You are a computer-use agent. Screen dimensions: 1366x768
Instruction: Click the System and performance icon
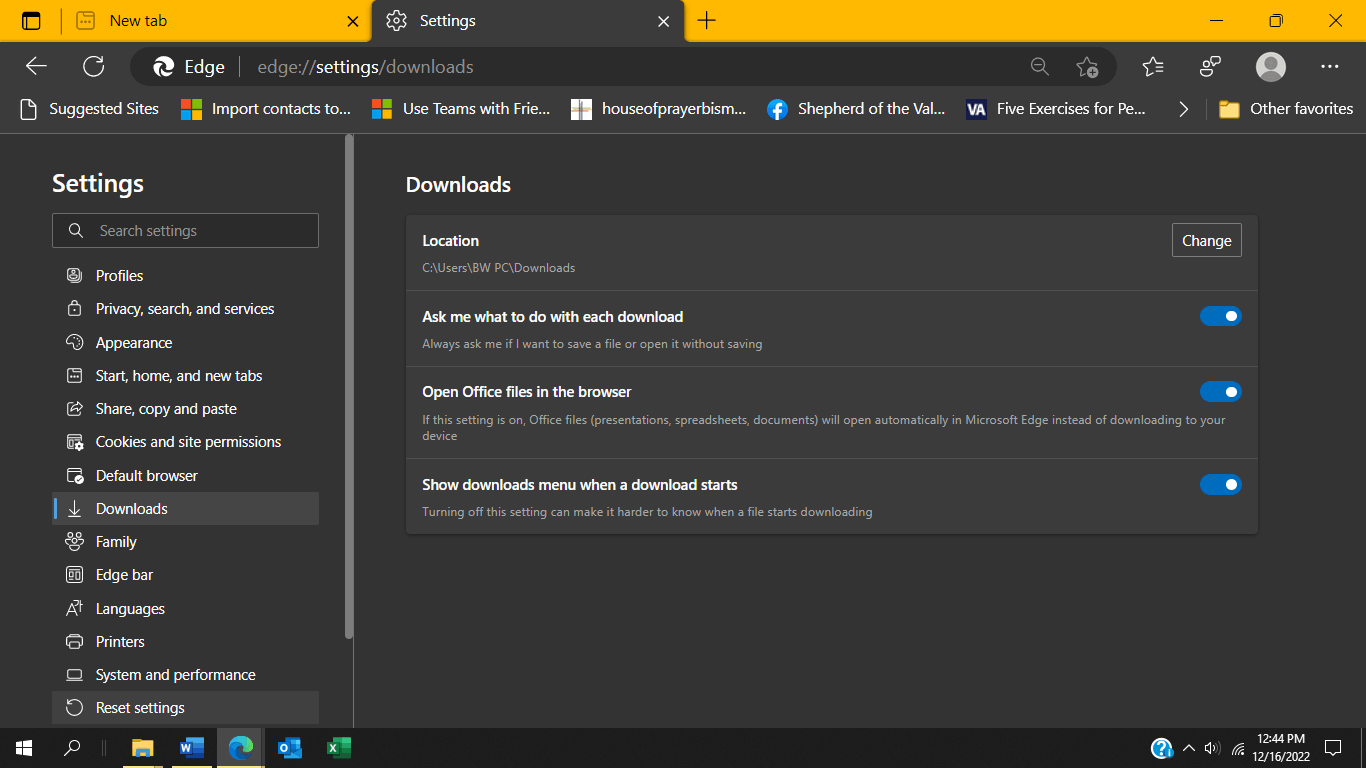pyautogui.click(x=74, y=674)
